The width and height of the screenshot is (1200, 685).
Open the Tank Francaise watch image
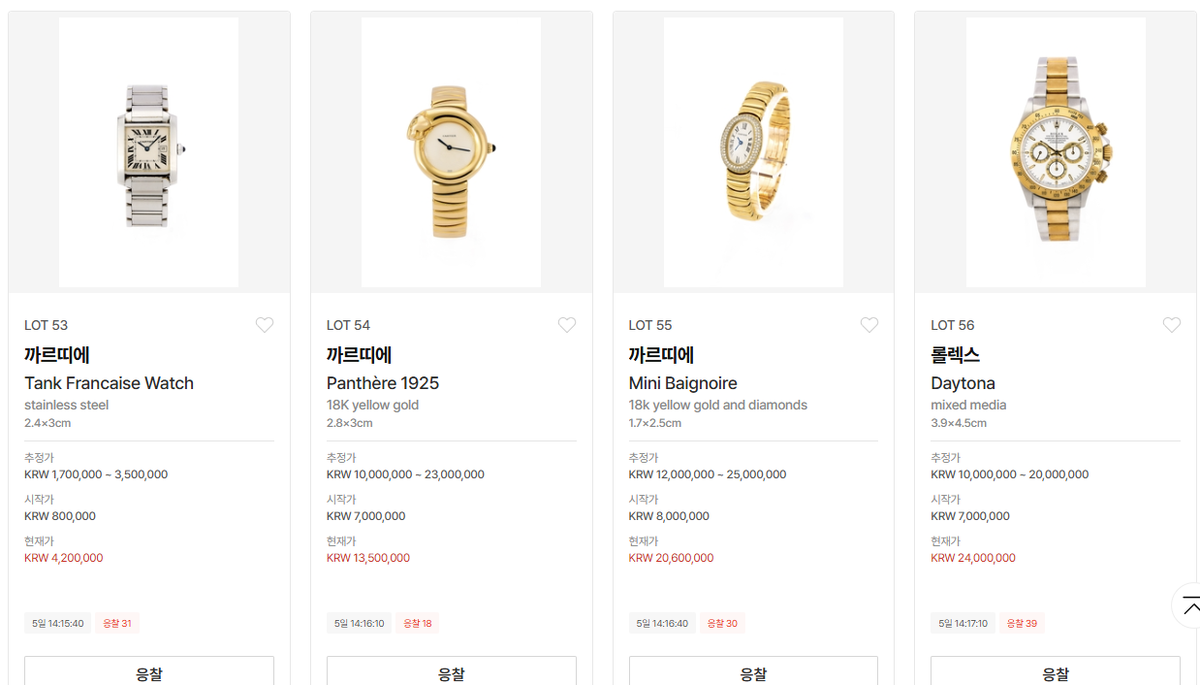click(x=149, y=152)
